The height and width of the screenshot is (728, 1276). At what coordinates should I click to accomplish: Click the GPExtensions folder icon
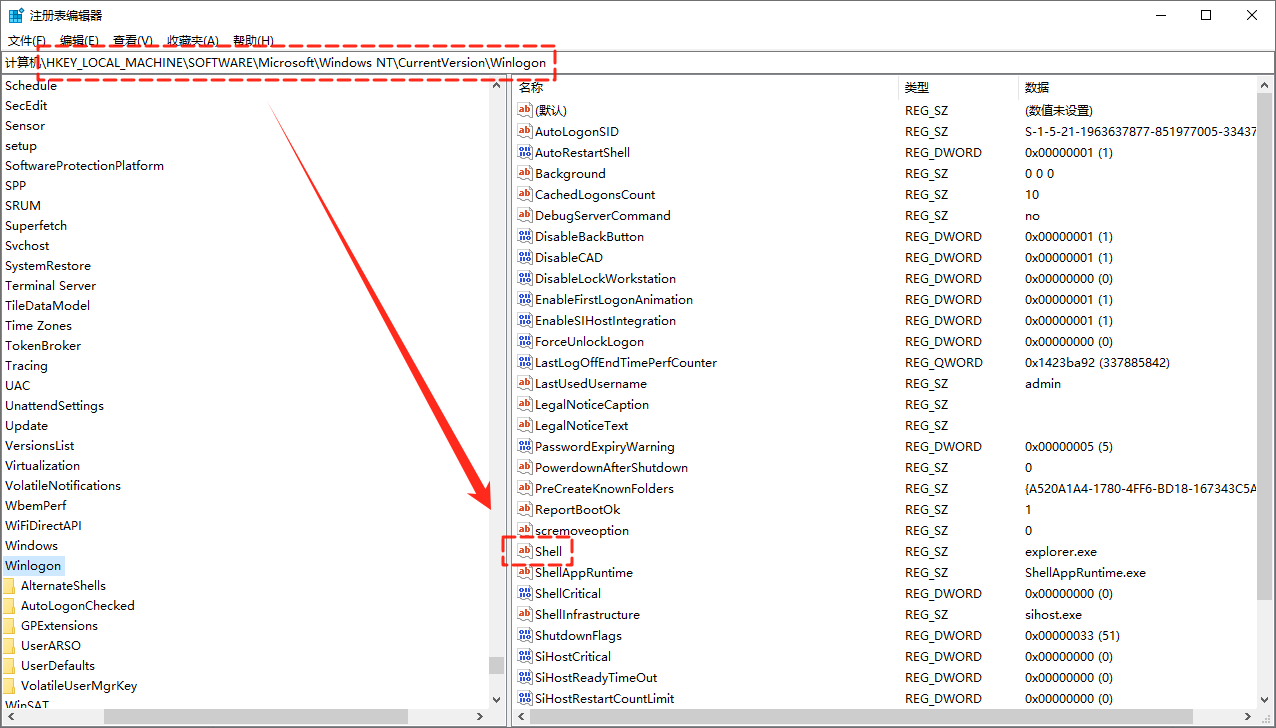(x=8, y=626)
